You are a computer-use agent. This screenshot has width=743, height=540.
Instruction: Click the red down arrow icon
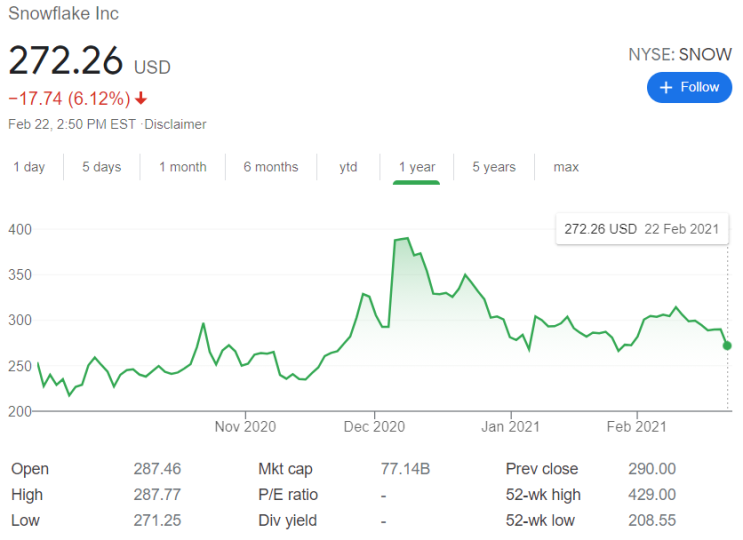(x=141, y=98)
